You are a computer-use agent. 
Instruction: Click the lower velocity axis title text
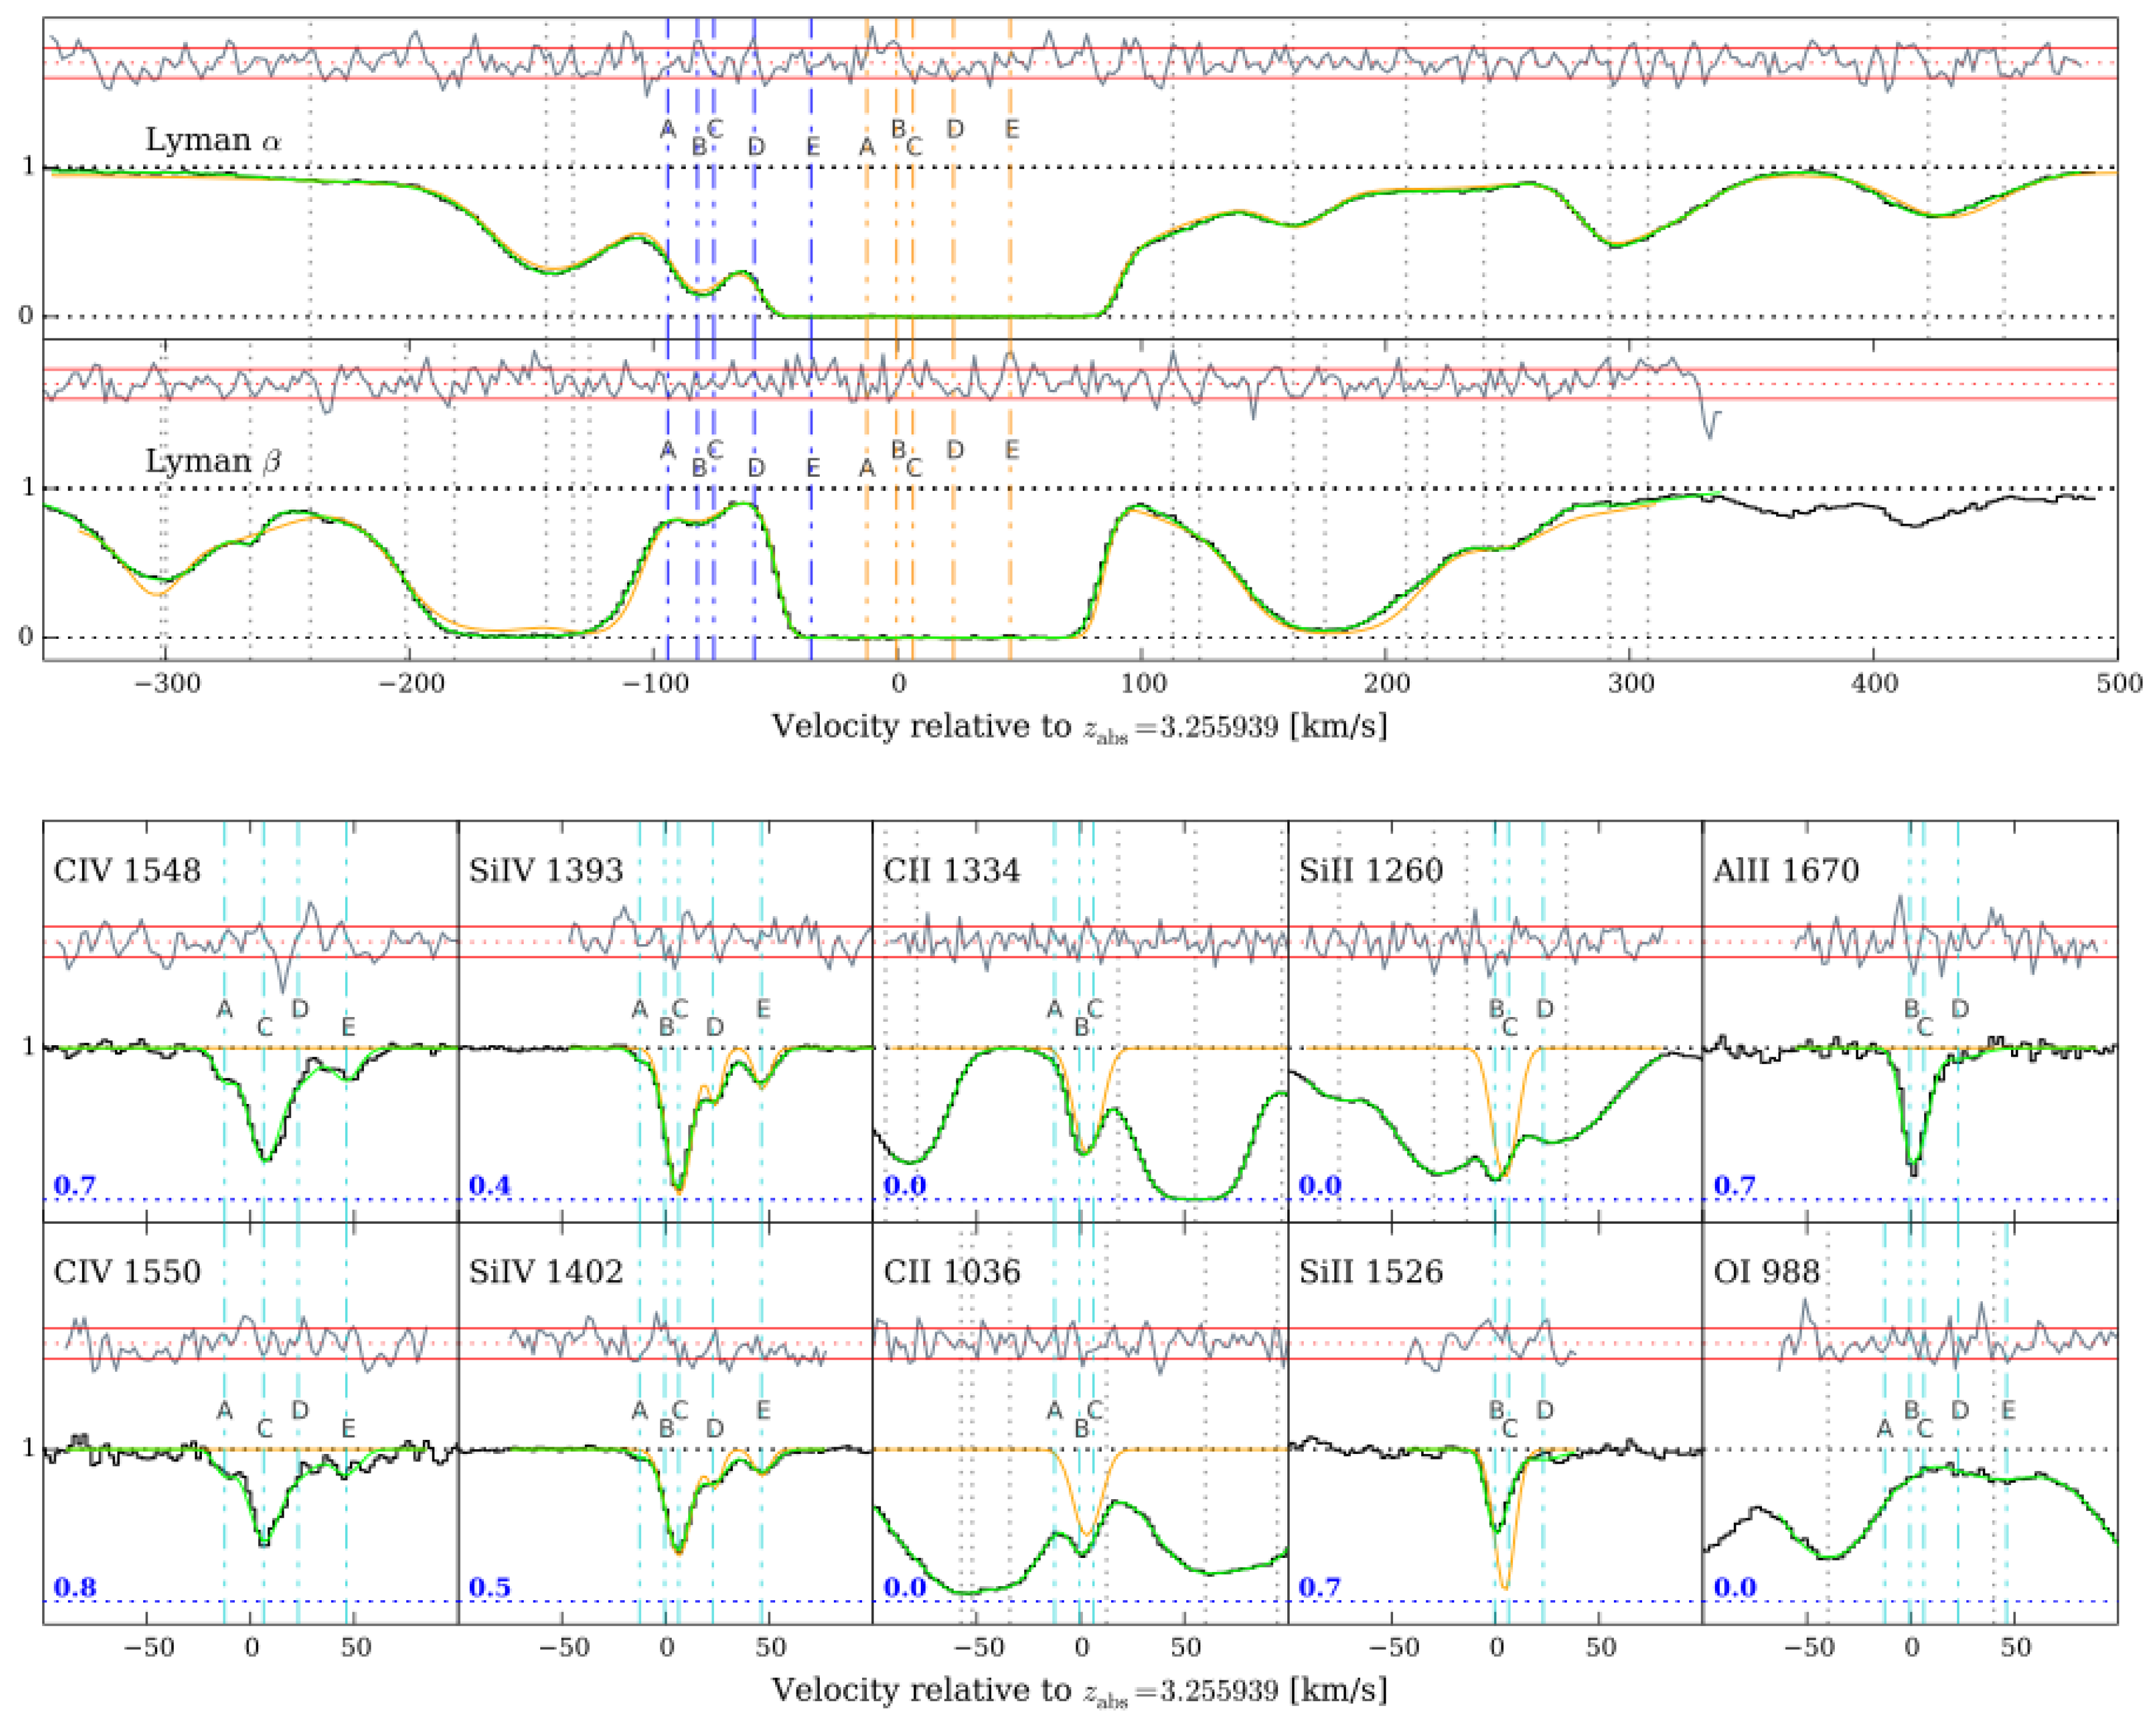(x=1079, y=1690)
